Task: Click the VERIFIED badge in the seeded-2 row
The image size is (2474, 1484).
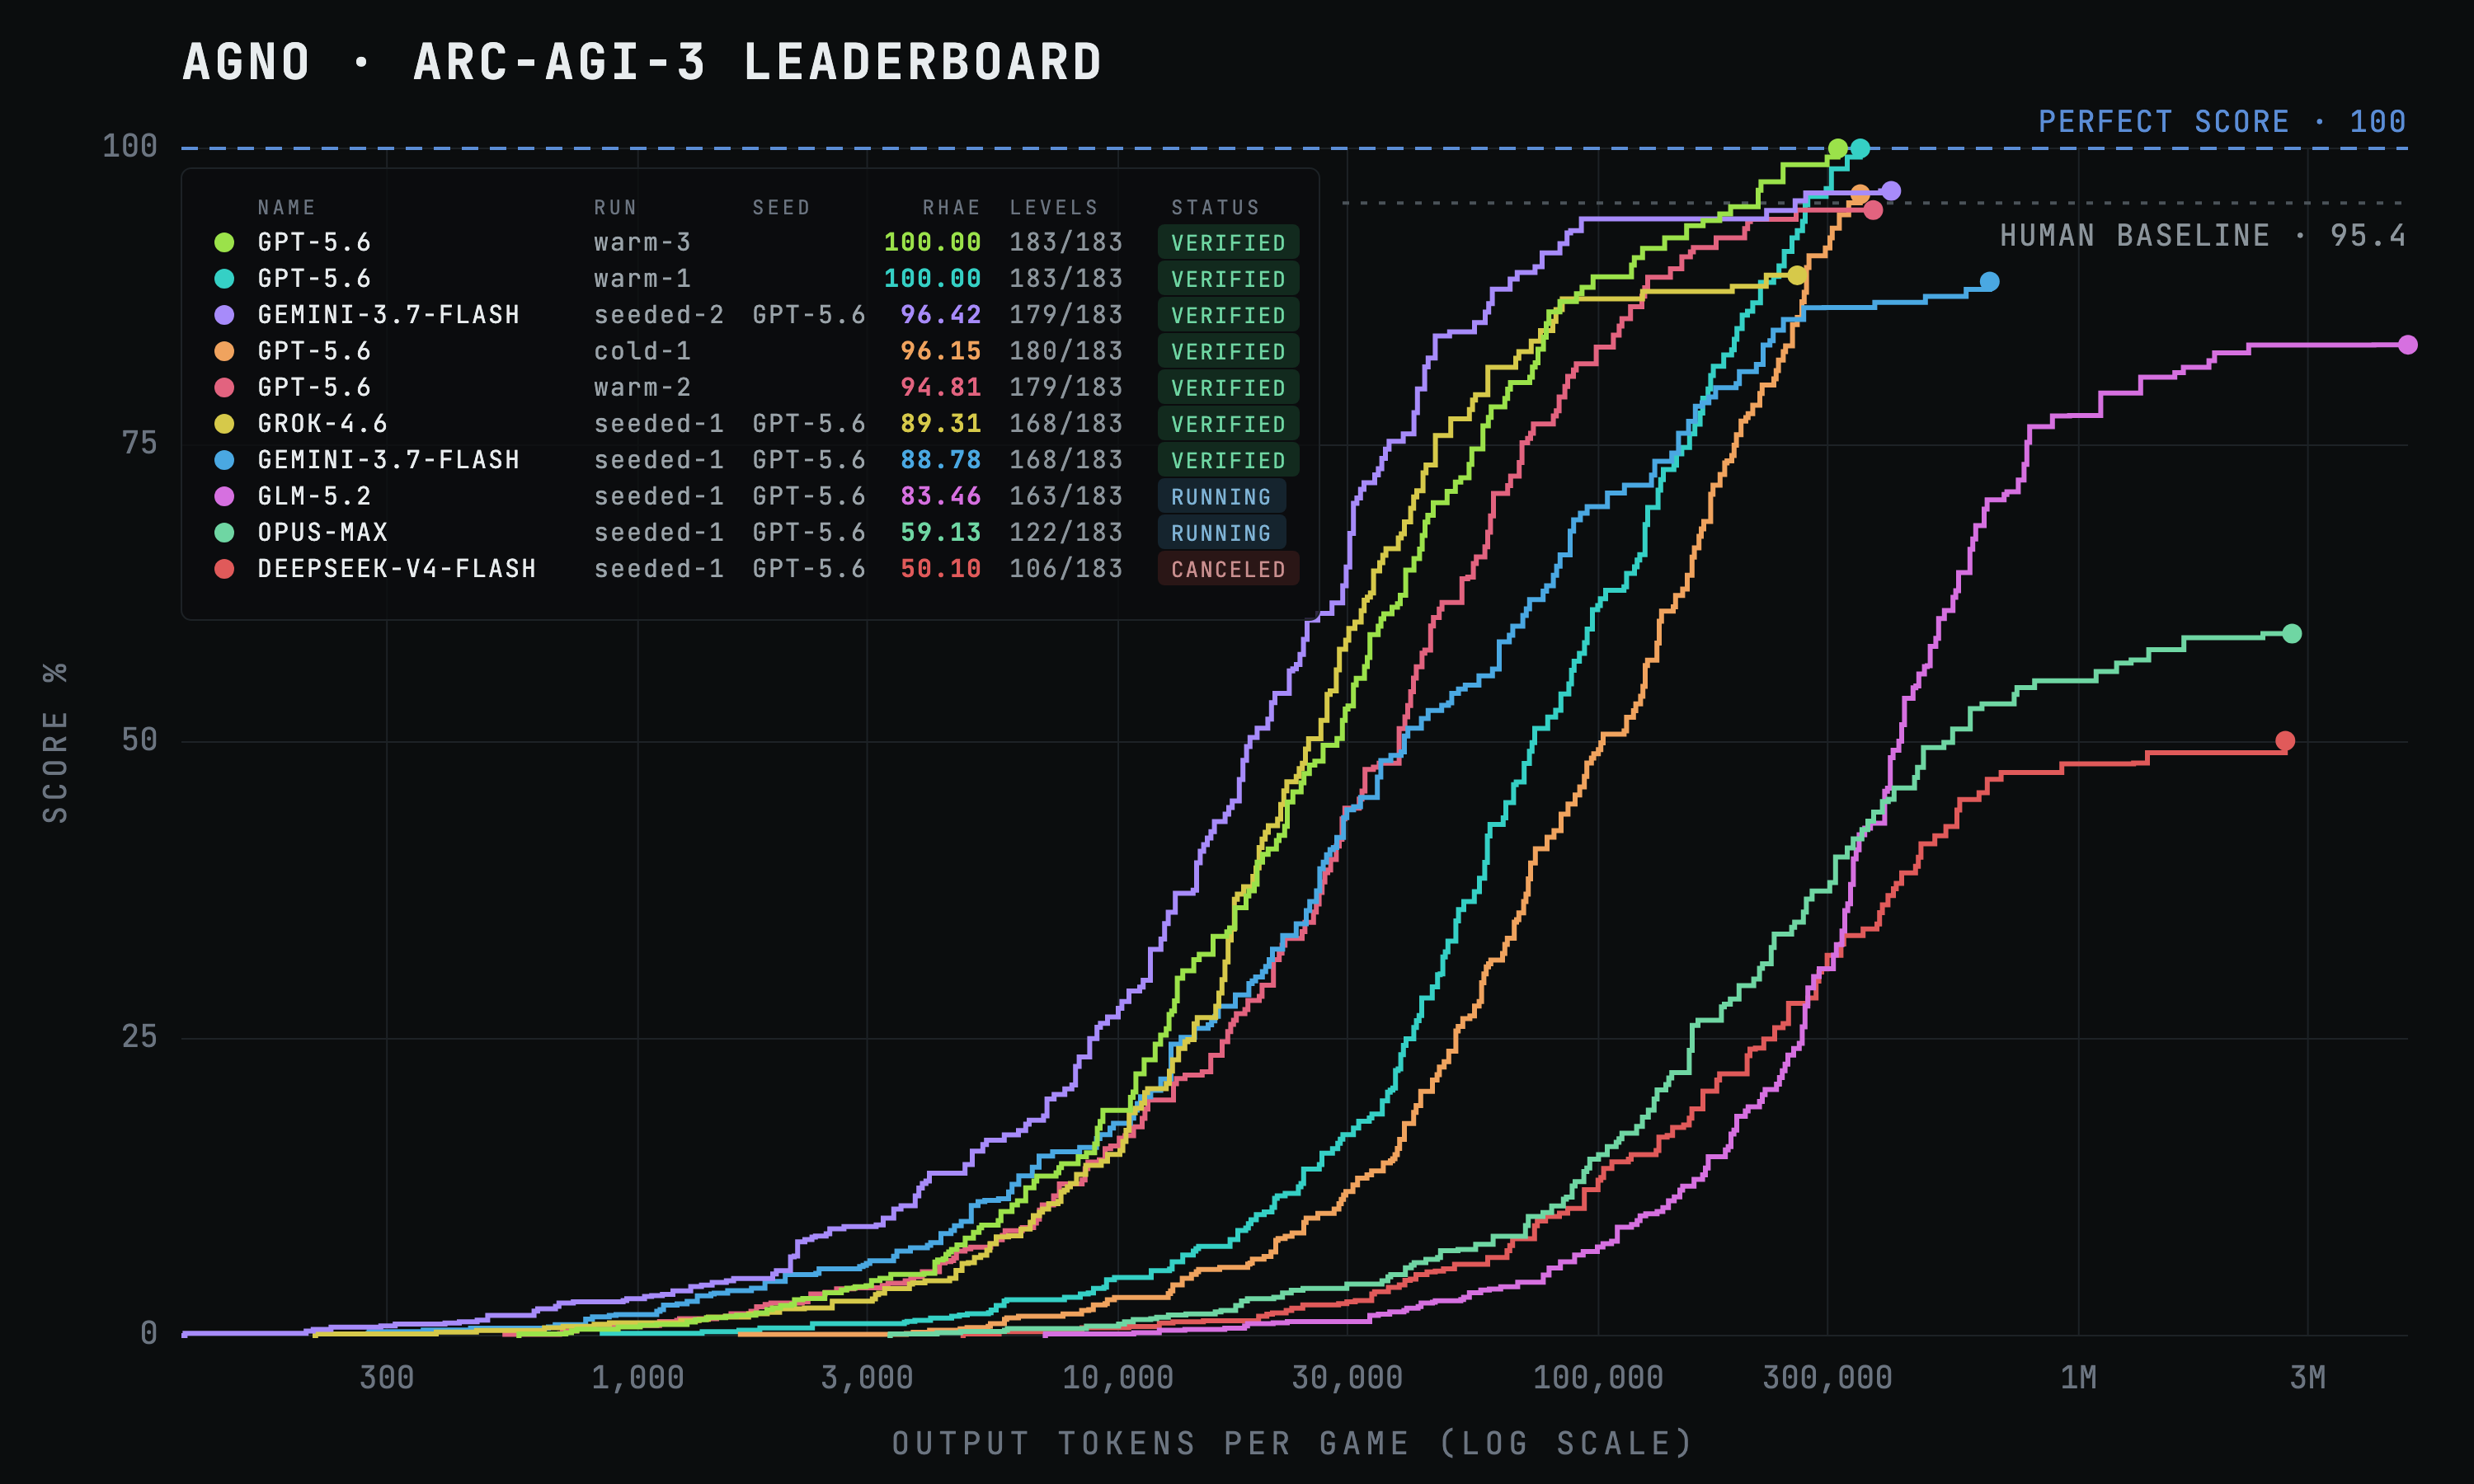Action: pos(1228,315)
